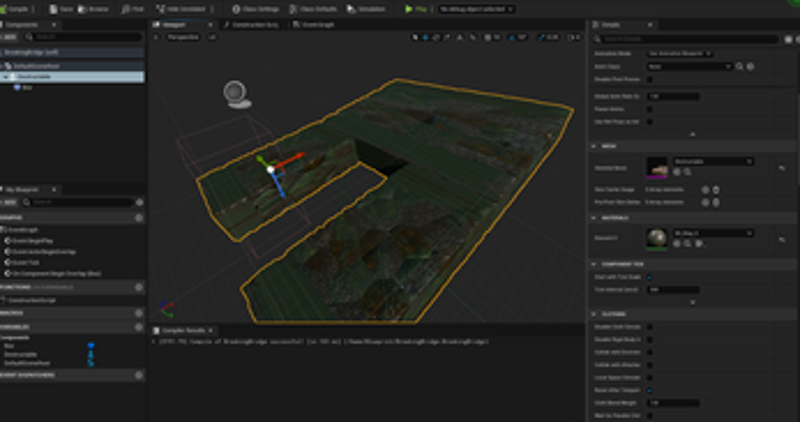Open Class Defaults from toolbar

(309, 8)
